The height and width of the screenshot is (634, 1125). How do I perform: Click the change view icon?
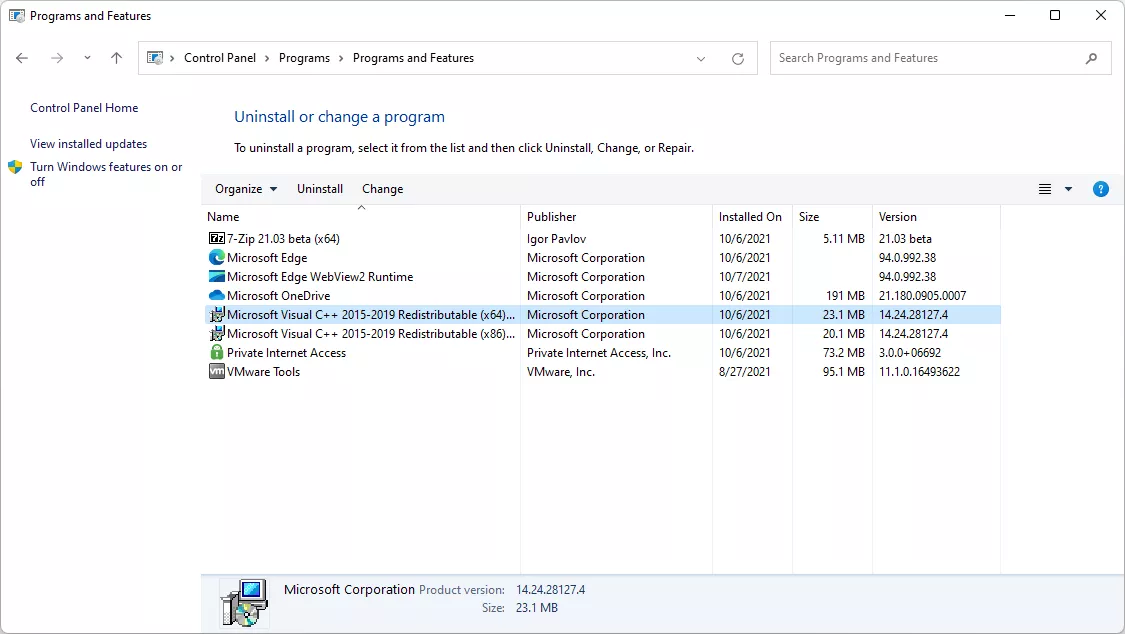tap(1045, 189)
